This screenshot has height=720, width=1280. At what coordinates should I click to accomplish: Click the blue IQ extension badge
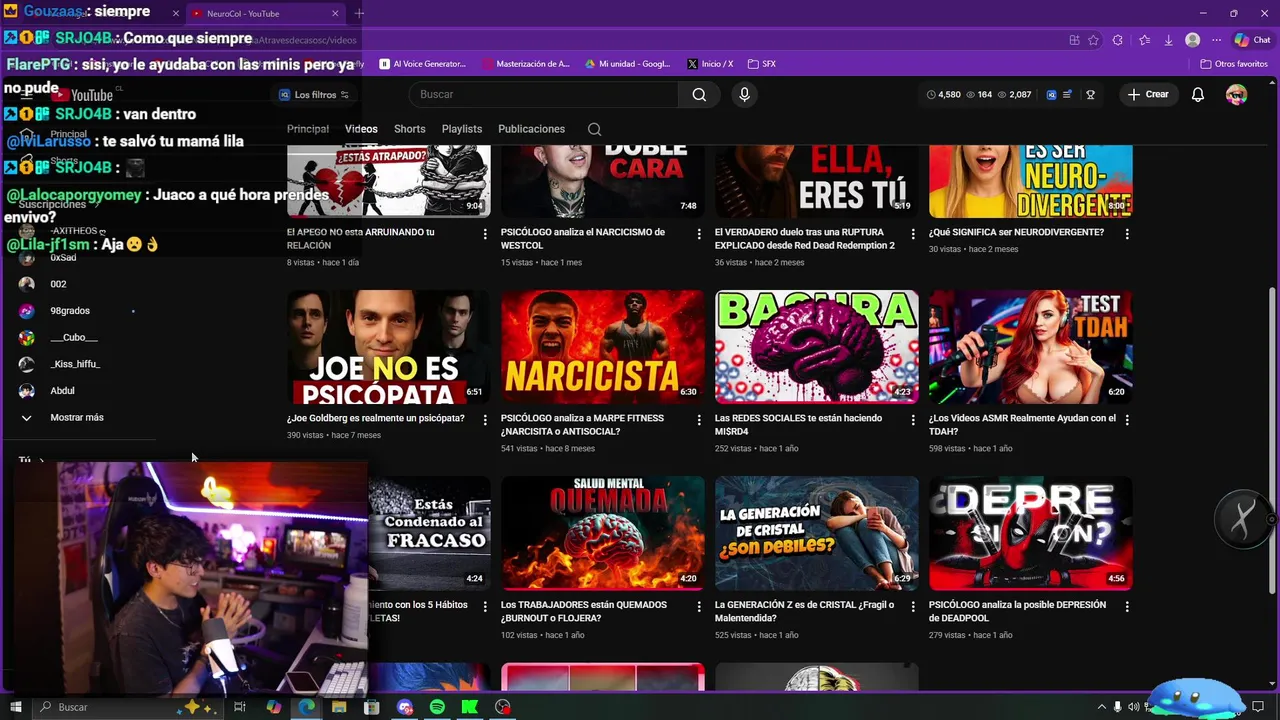point(1051,95)
